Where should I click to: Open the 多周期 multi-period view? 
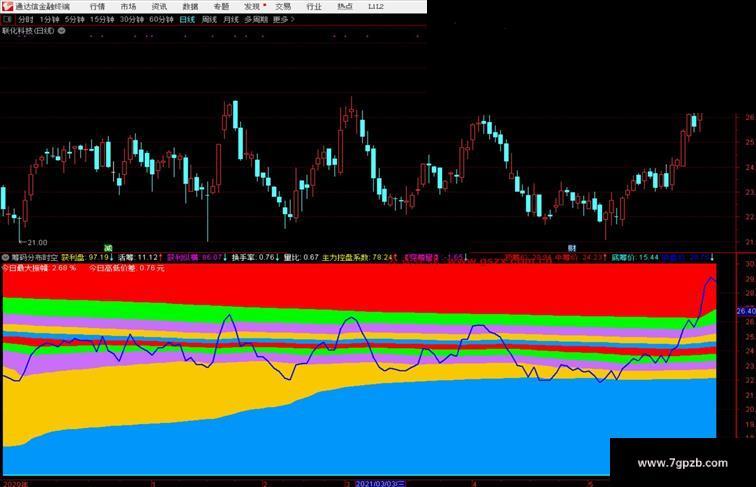[x=256, y=20]
